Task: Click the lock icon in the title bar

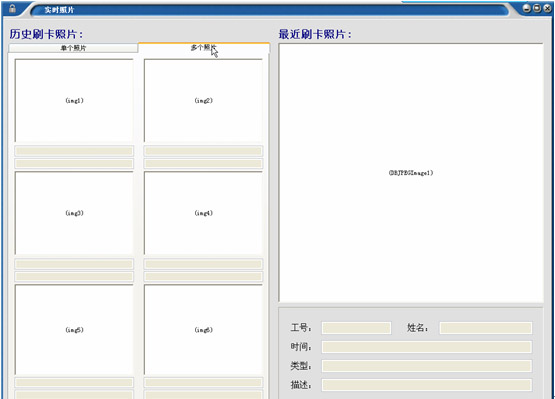Action: [x=12, y=8]
